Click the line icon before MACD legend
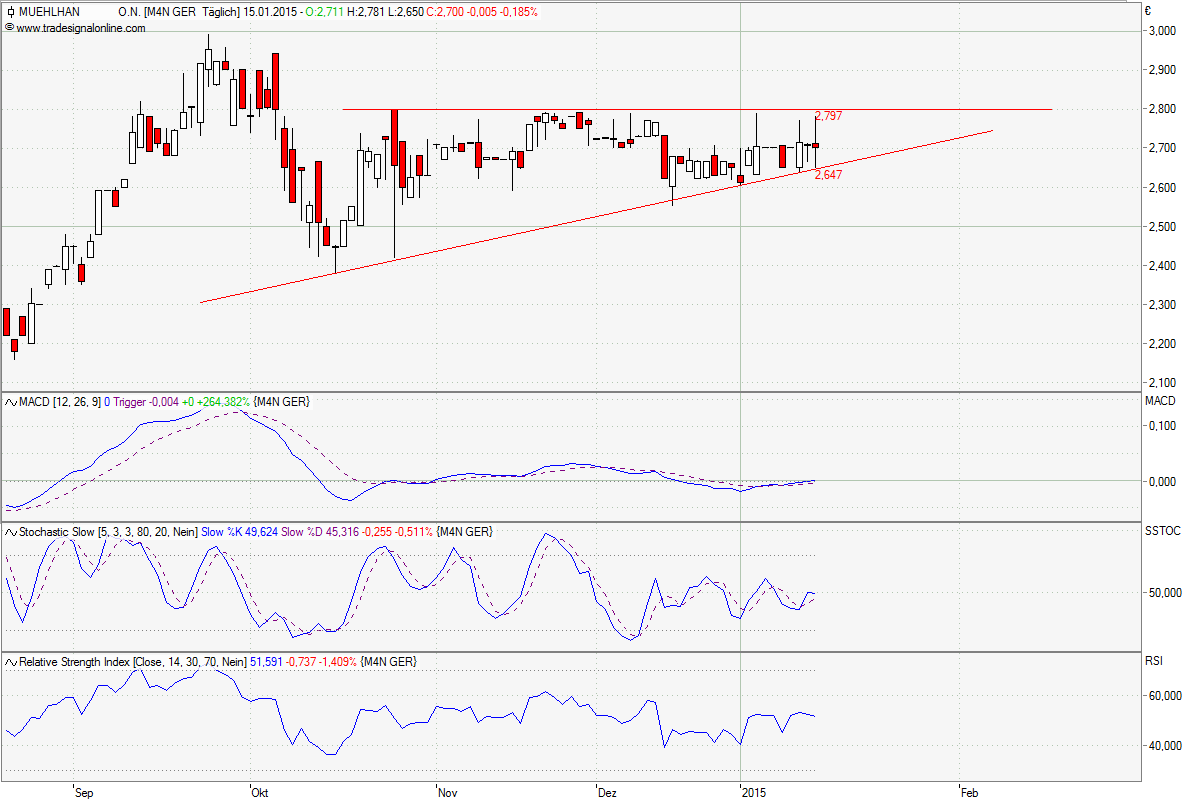Screen dimensions: 1200x800 [x=10, y=402]
